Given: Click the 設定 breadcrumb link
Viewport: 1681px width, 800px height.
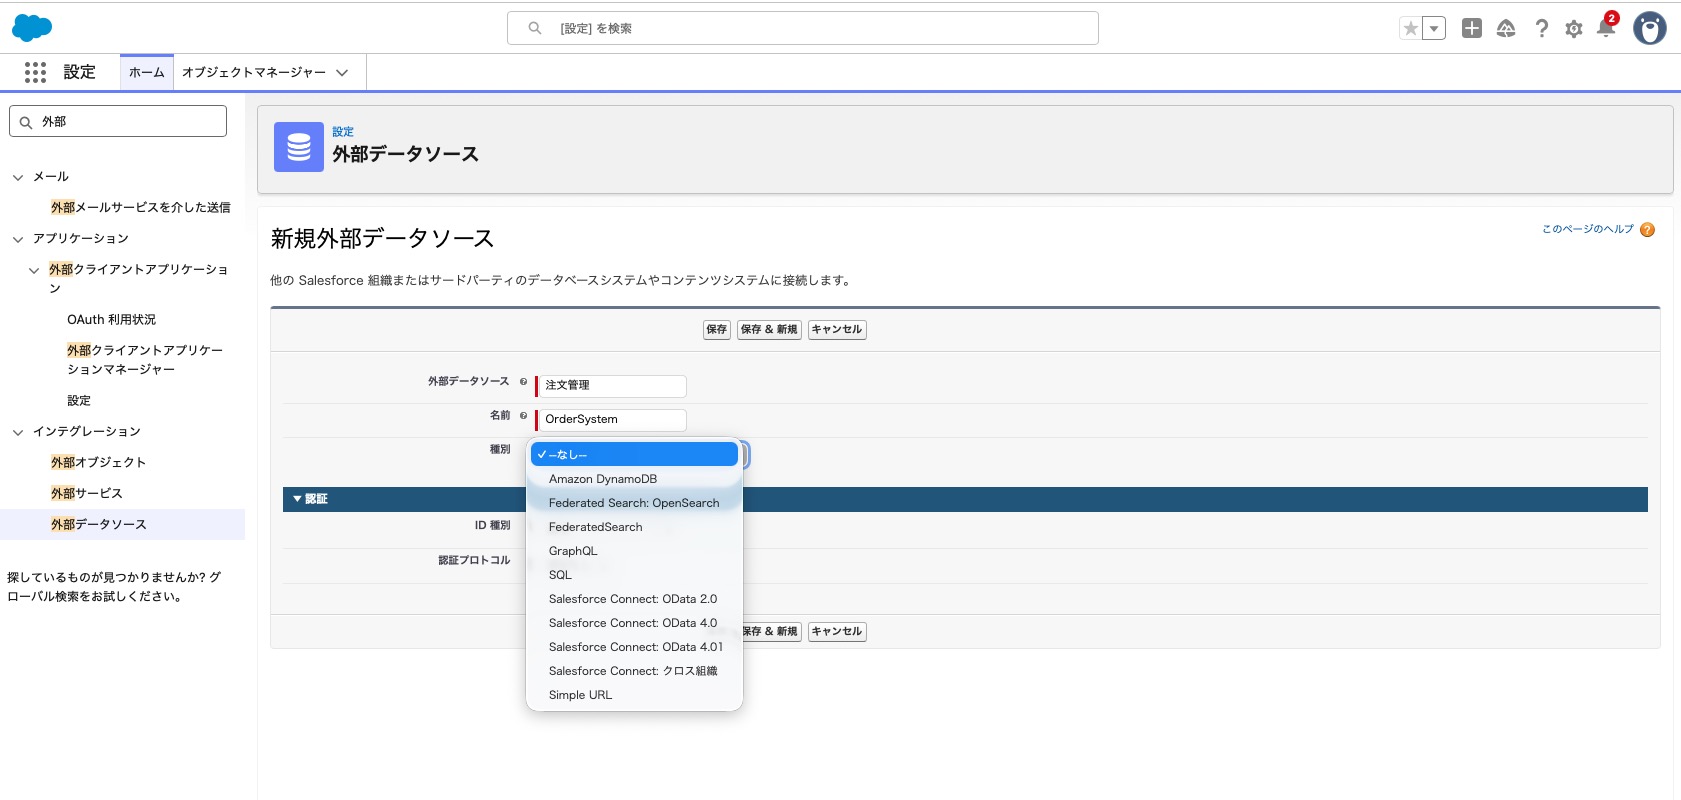Looking at the screenshot, I should coord(343,132).
